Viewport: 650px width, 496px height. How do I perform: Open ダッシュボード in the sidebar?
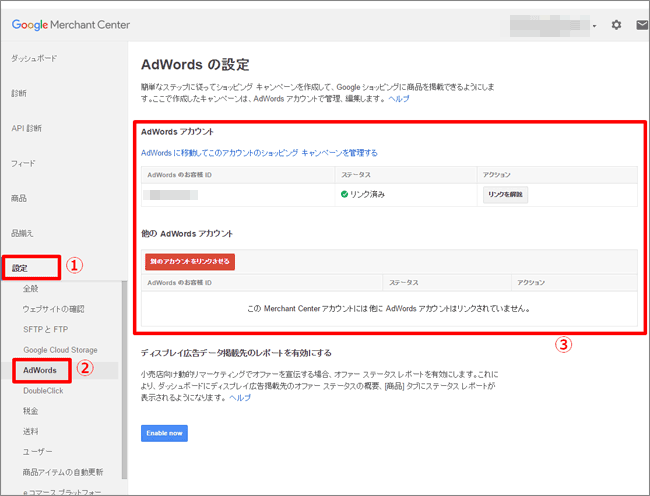[34, 58]
